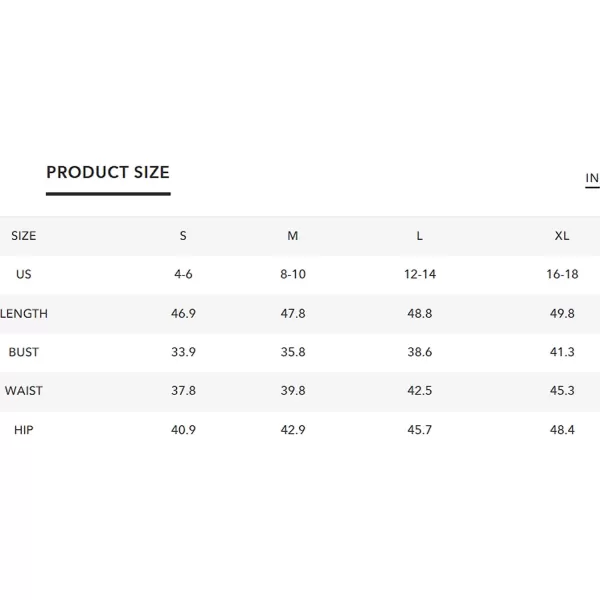
Task: Click the L size column header
Action: point(420,236)
